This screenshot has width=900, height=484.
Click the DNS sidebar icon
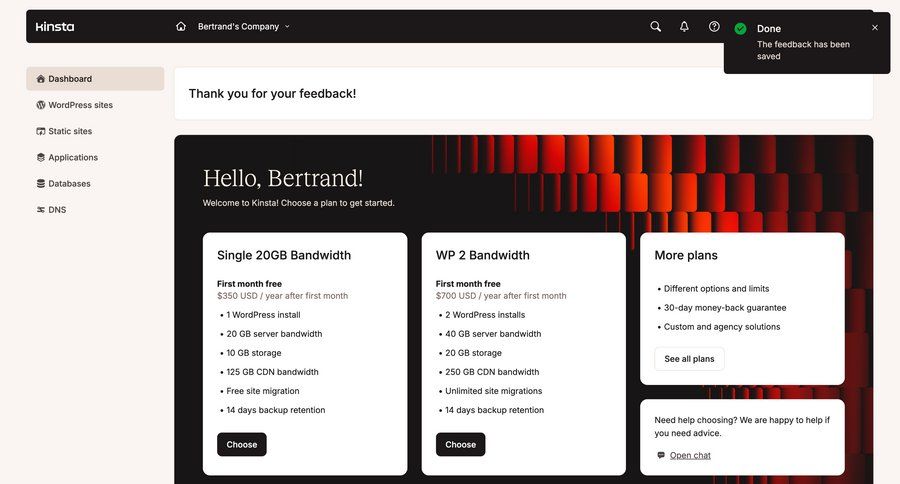[41, 210]
